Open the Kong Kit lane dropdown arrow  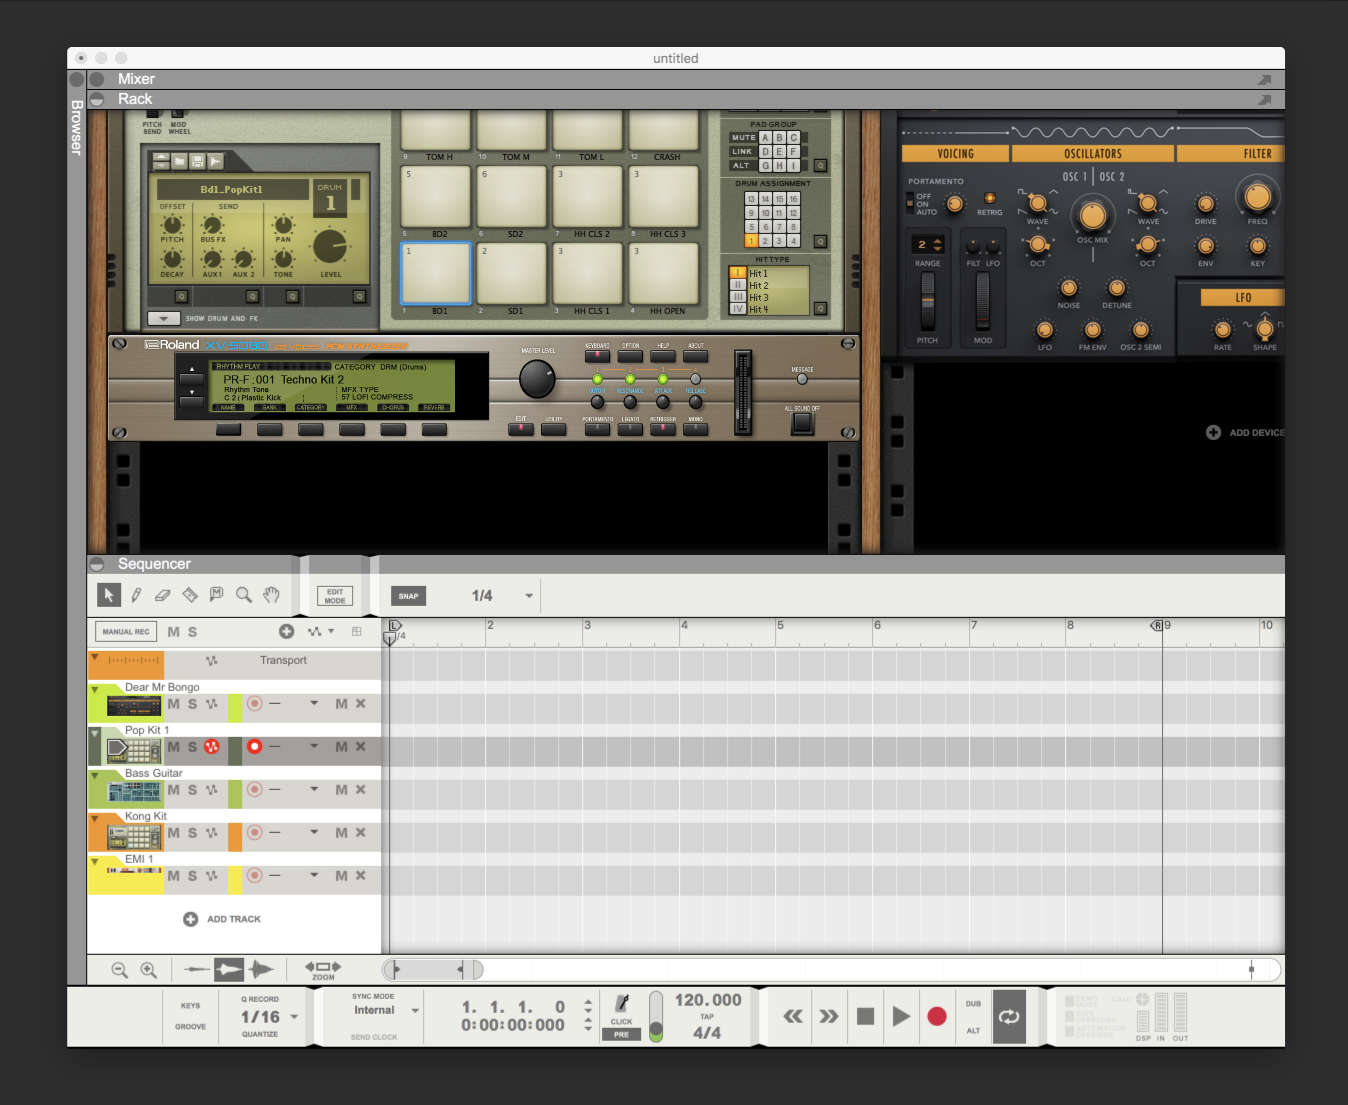tap(314, 832)
